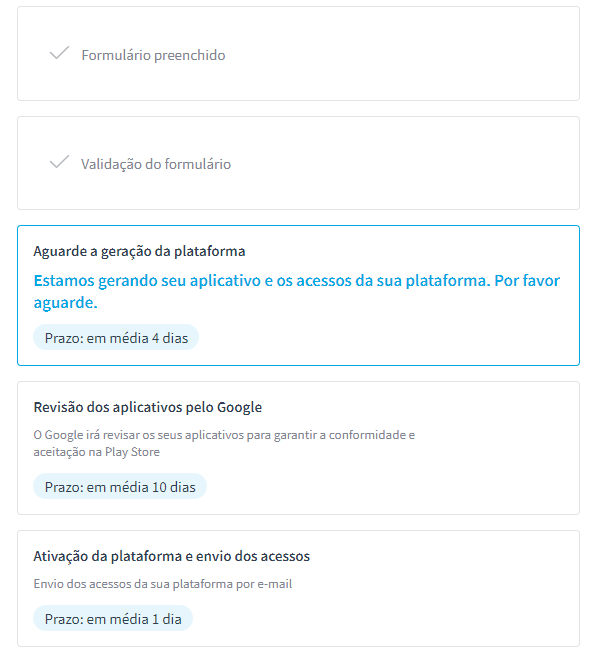
Task: Click the blue Estamos gerando seu aplicativo message
Action: tap(296, 291)
